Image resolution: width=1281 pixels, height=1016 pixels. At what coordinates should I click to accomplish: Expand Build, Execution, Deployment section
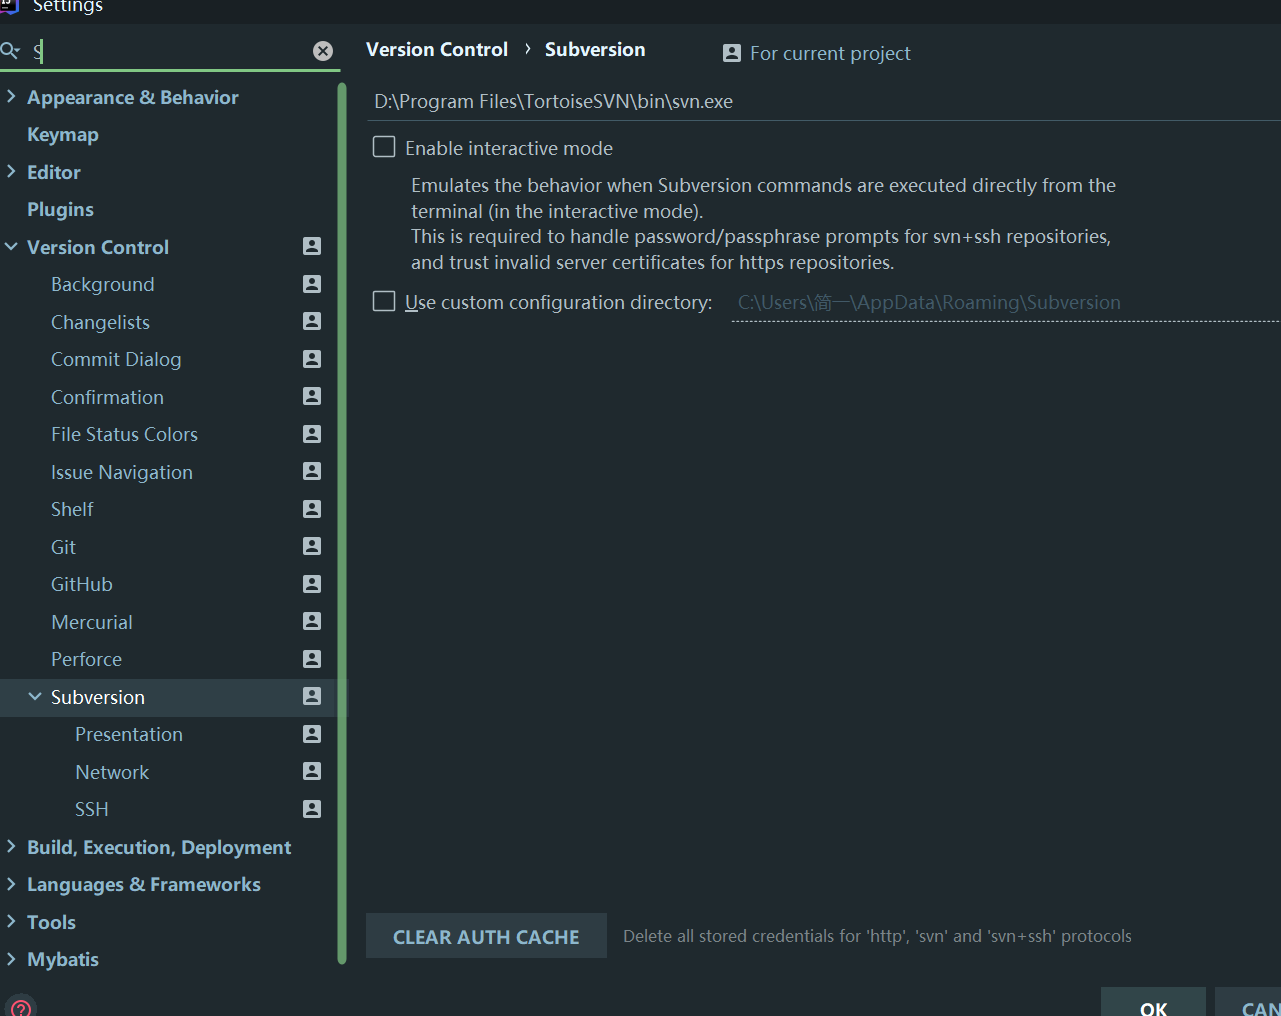(x=11, y=846)
